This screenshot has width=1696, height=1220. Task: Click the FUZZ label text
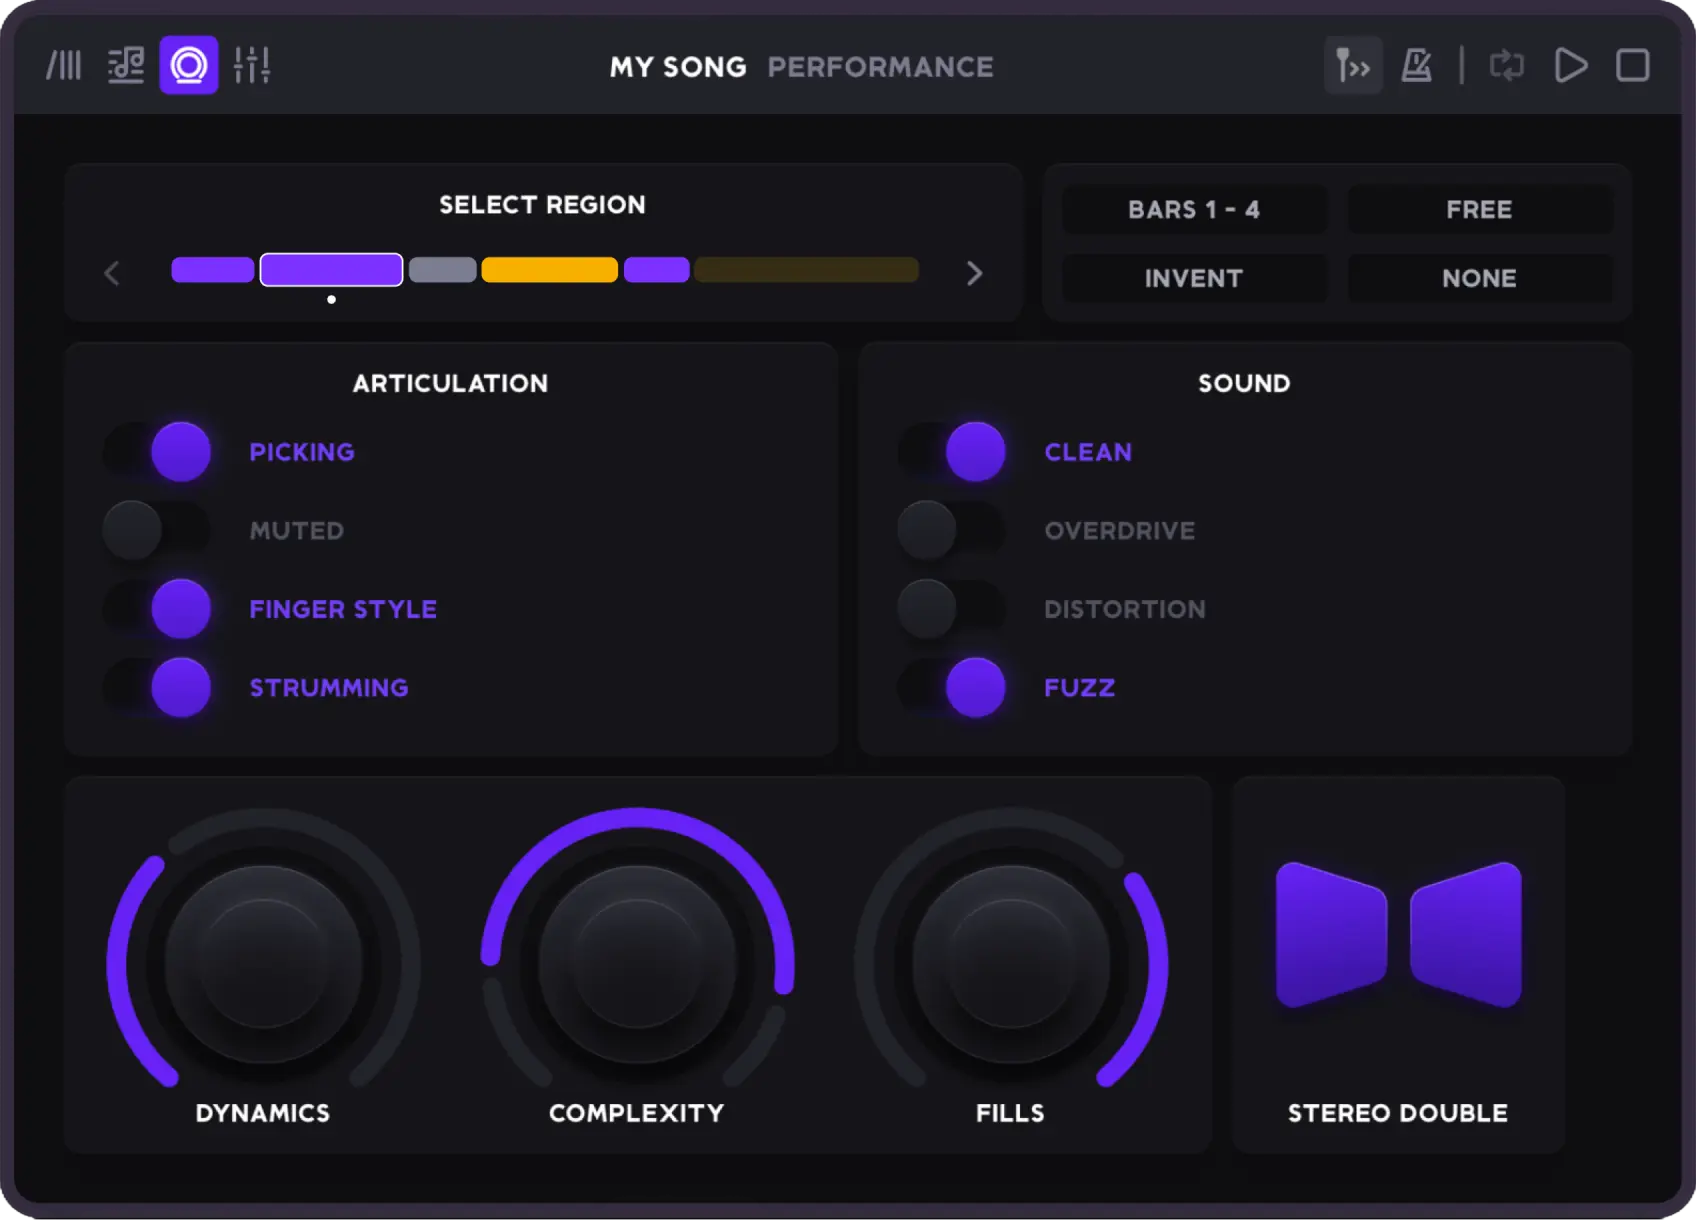[x=1080, y=688]
